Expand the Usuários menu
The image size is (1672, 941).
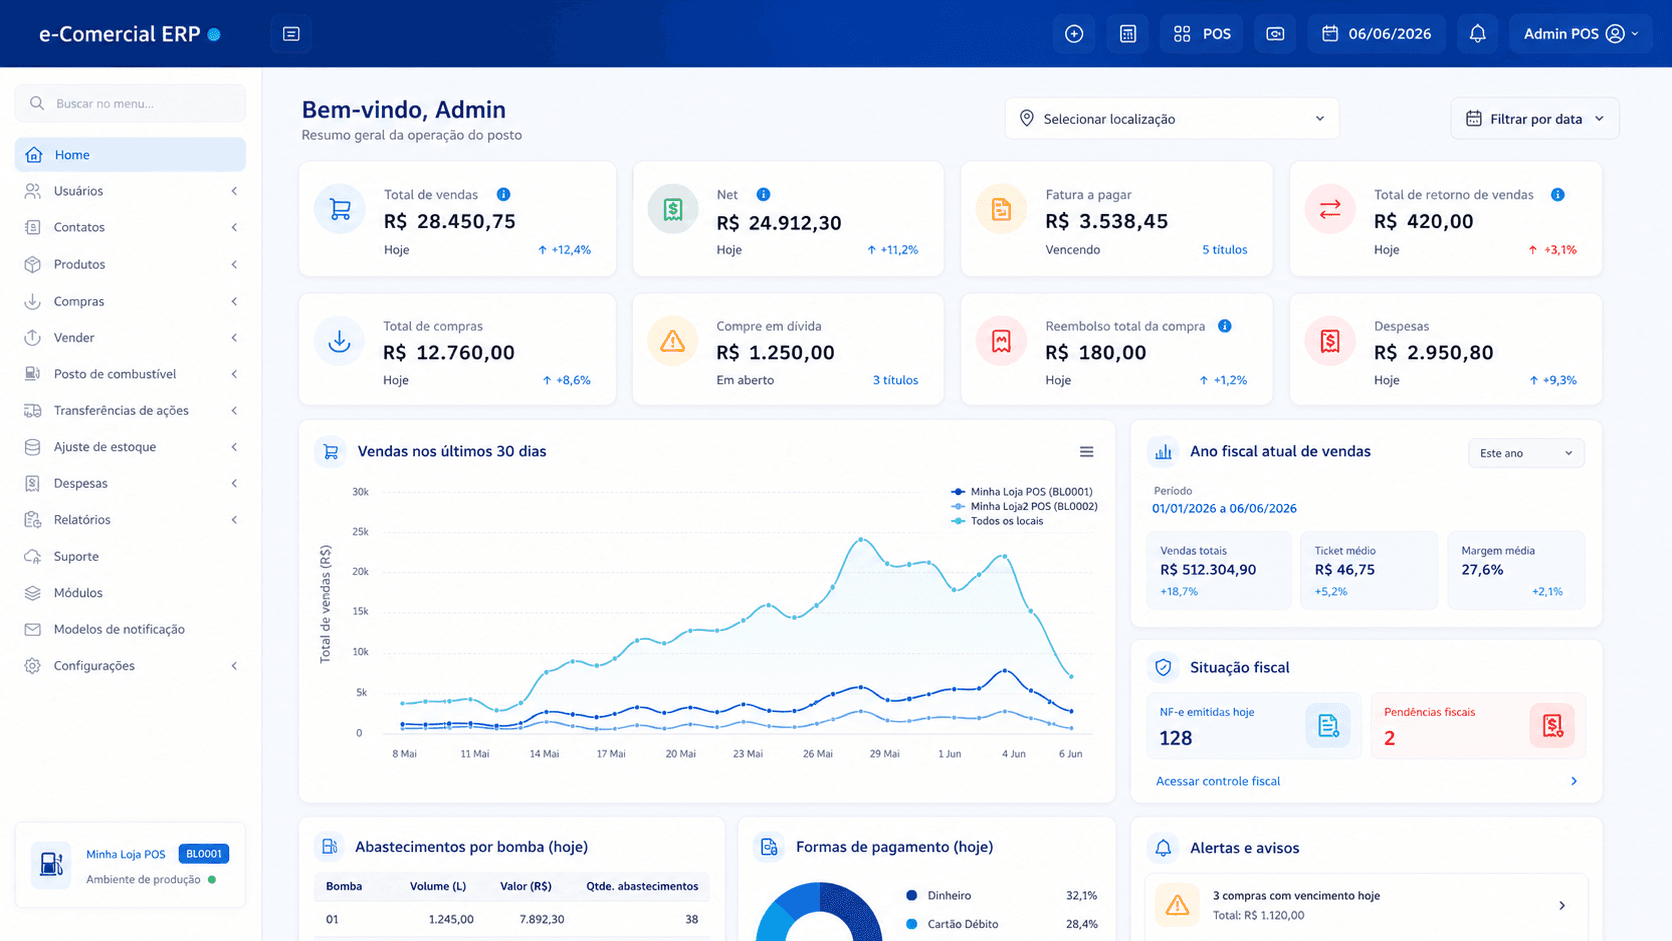coord(130,191)
